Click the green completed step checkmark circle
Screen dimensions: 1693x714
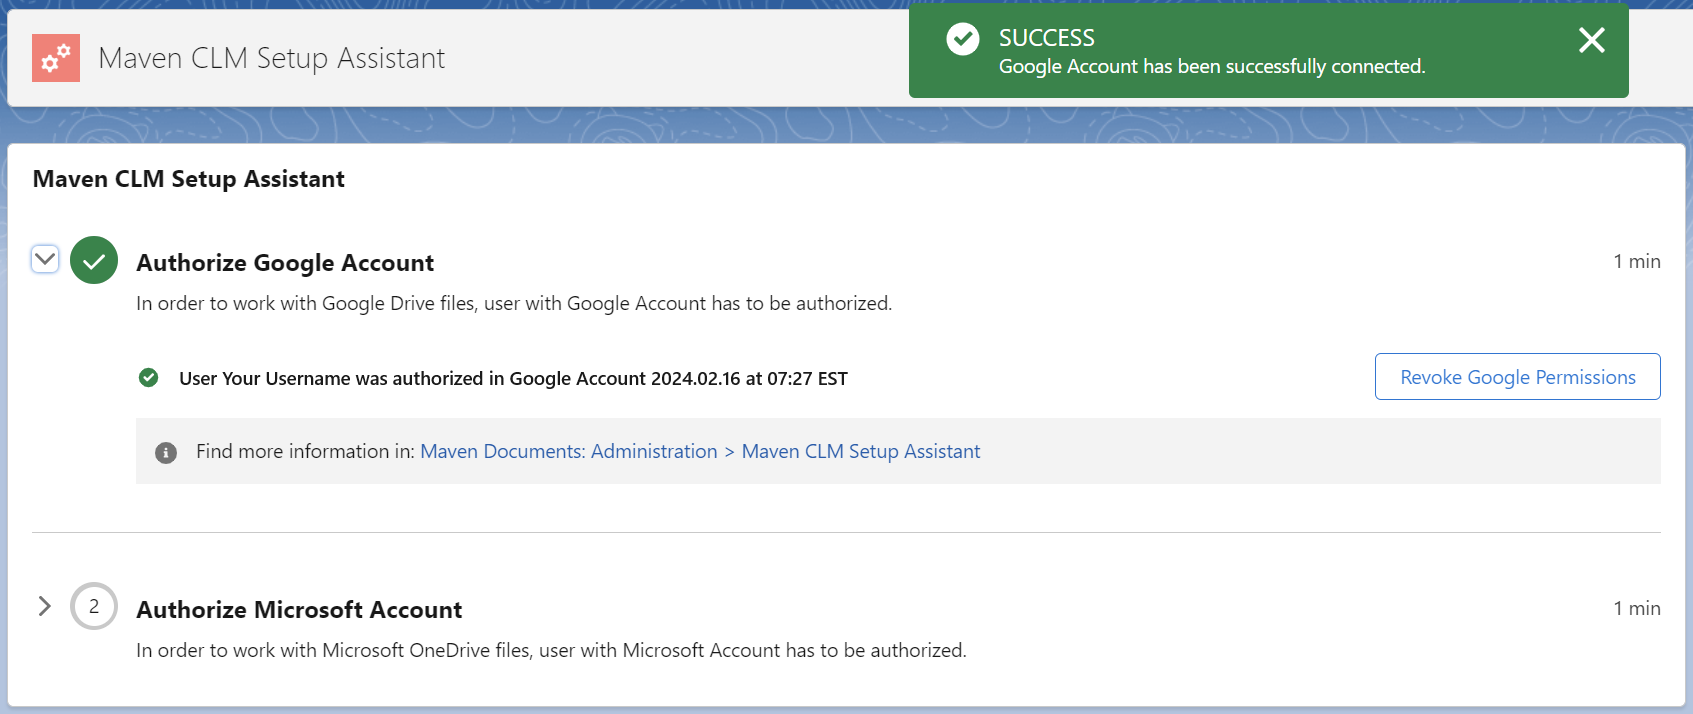pos(94,260)
